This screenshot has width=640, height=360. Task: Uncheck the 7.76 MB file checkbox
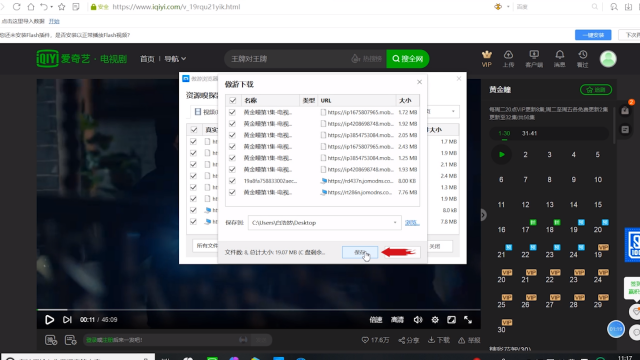[232, 192]
